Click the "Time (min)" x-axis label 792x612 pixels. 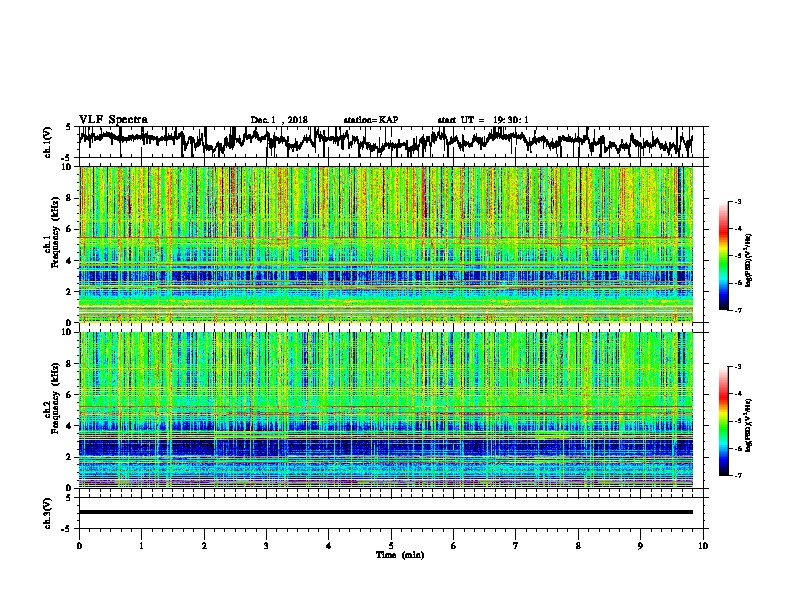[x=400, y=555]
